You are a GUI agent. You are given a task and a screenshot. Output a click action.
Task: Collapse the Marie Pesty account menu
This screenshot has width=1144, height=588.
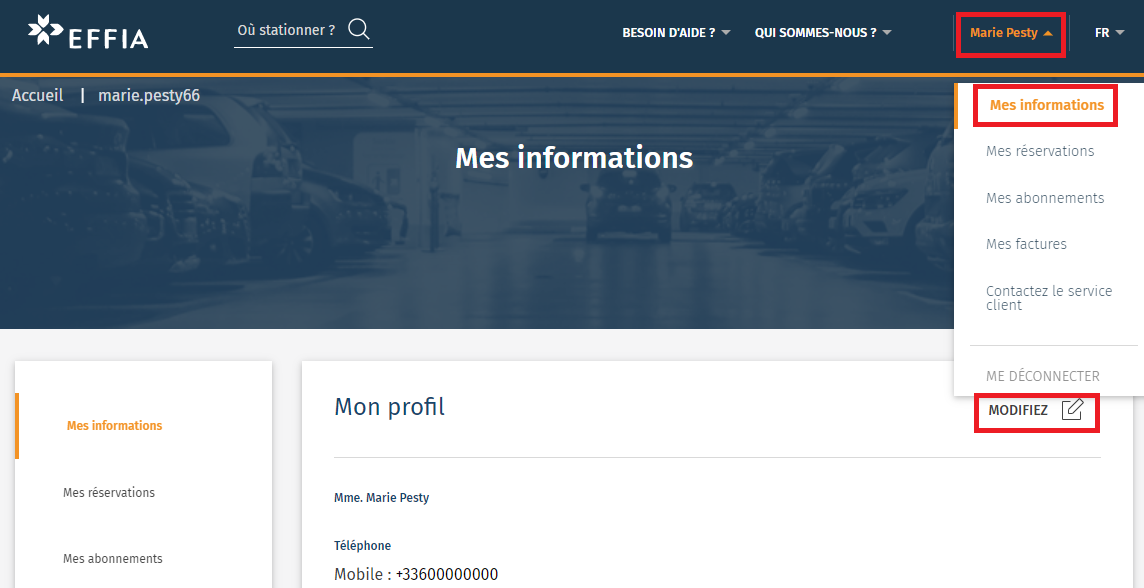click(x=1011, y=33)
